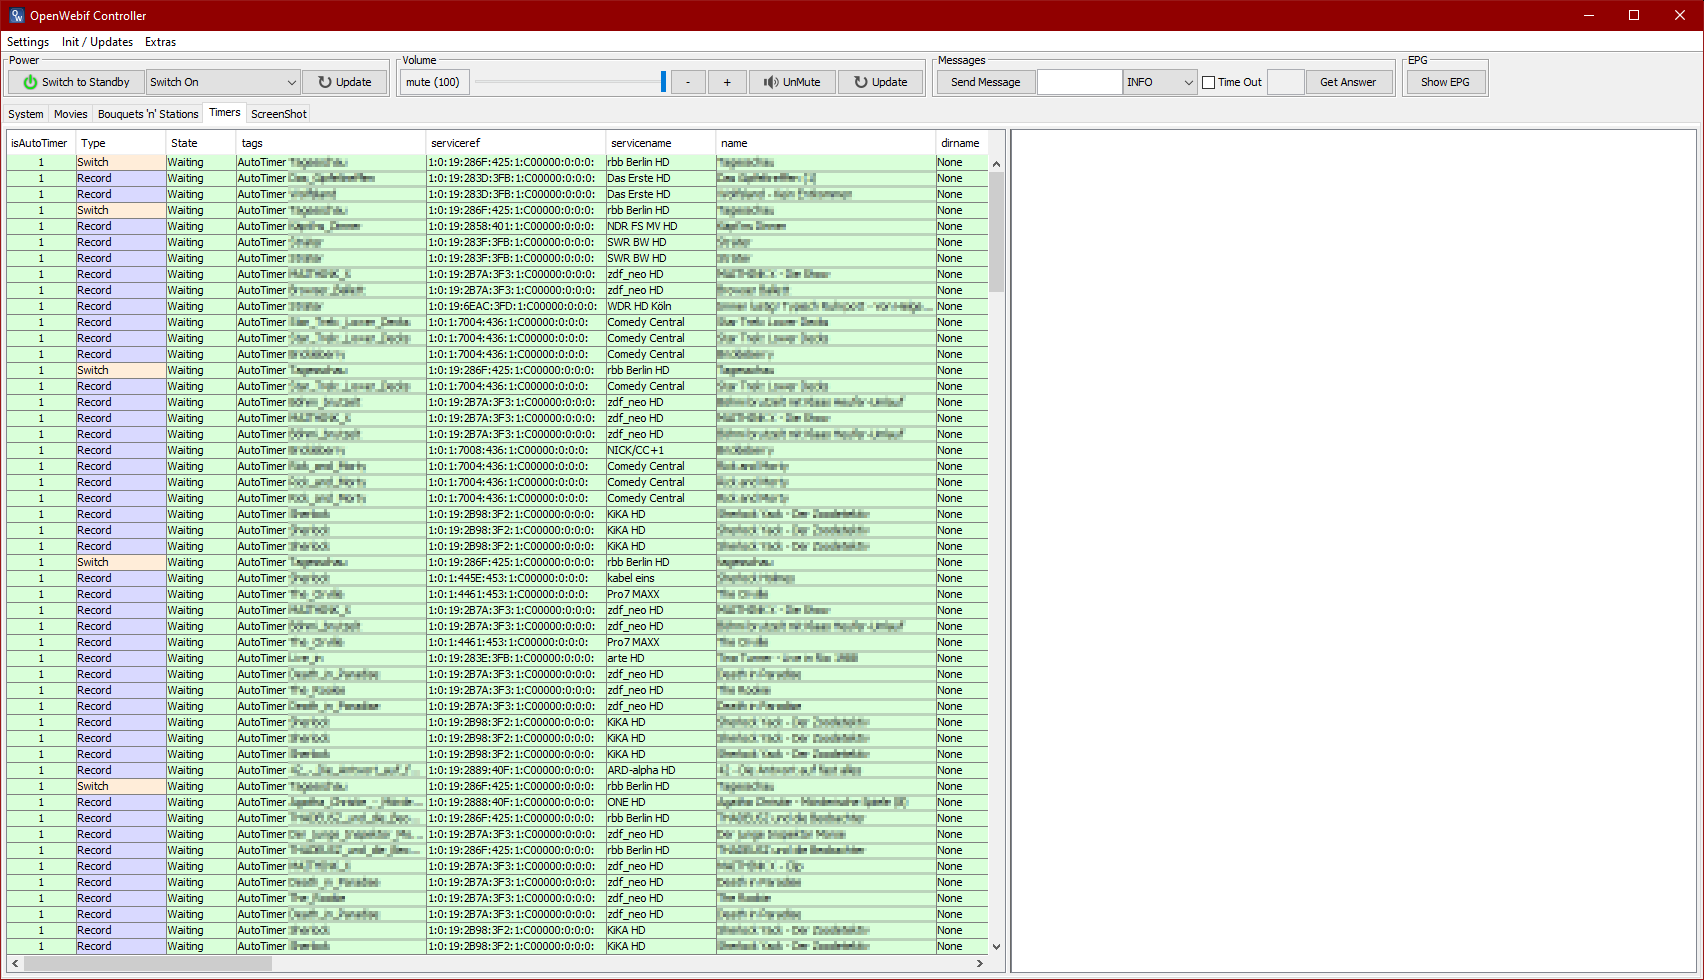Select the 'WDR HD Köln' servicename cell
The height and width of the screenshot is (980, 1704).
click(x=661, y=306)
